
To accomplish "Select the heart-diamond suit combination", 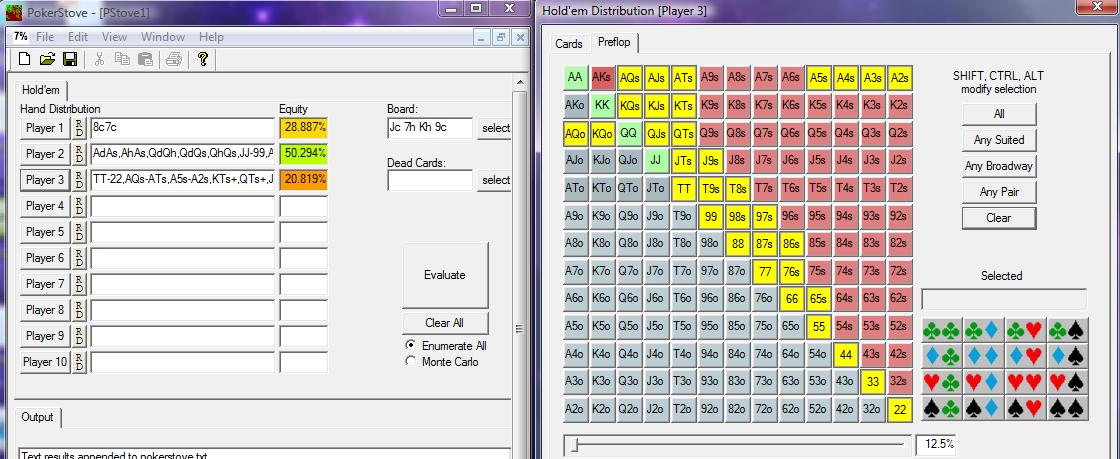I will point(984,382).
